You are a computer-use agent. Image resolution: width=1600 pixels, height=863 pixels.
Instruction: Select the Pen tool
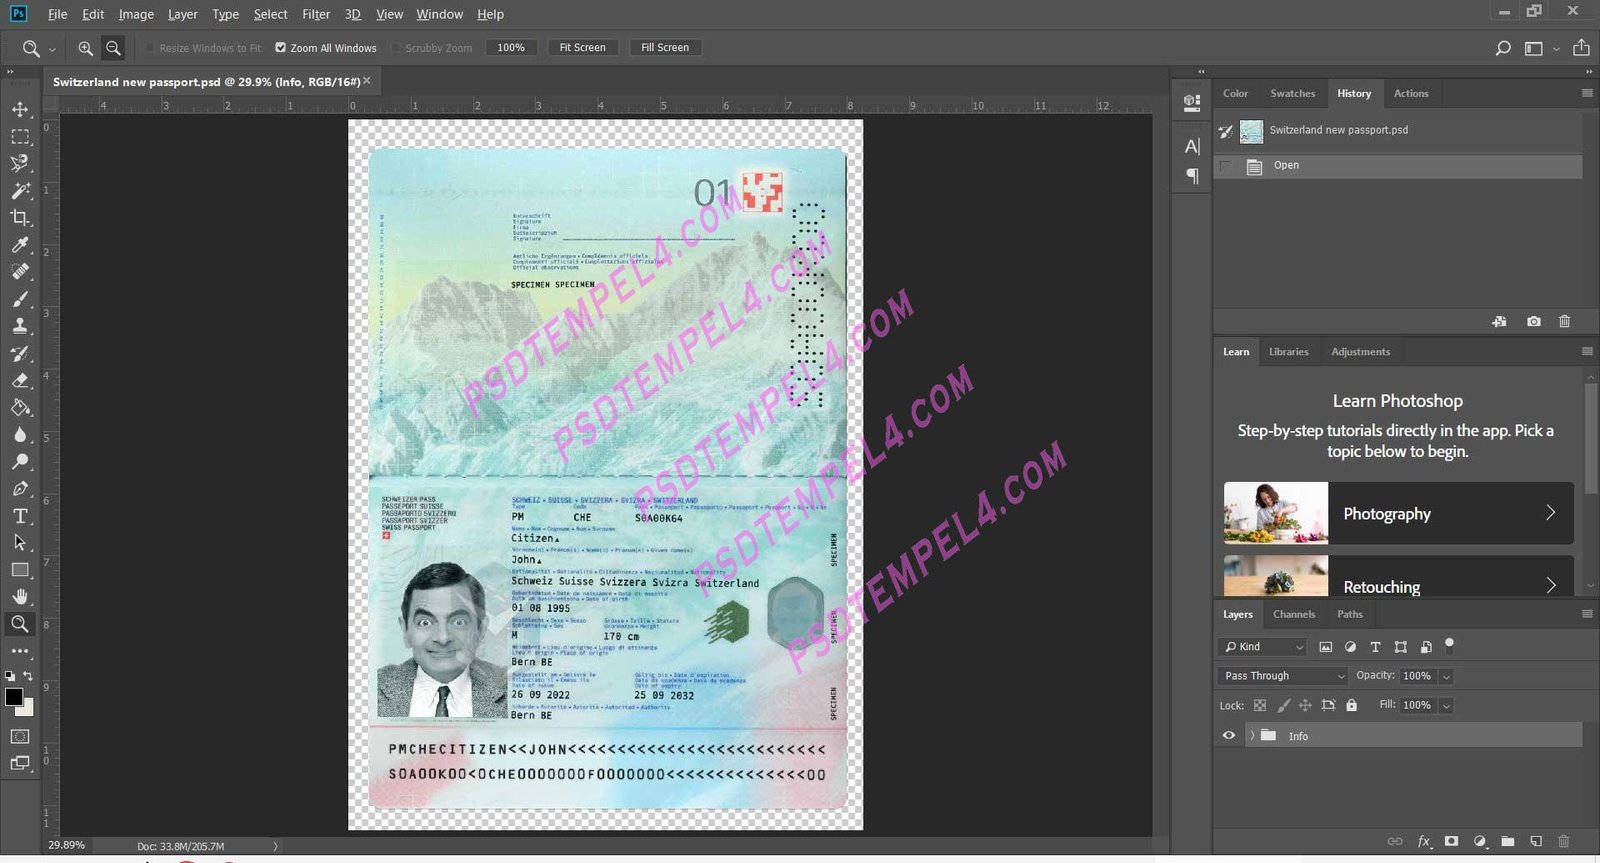pos(20,489)
